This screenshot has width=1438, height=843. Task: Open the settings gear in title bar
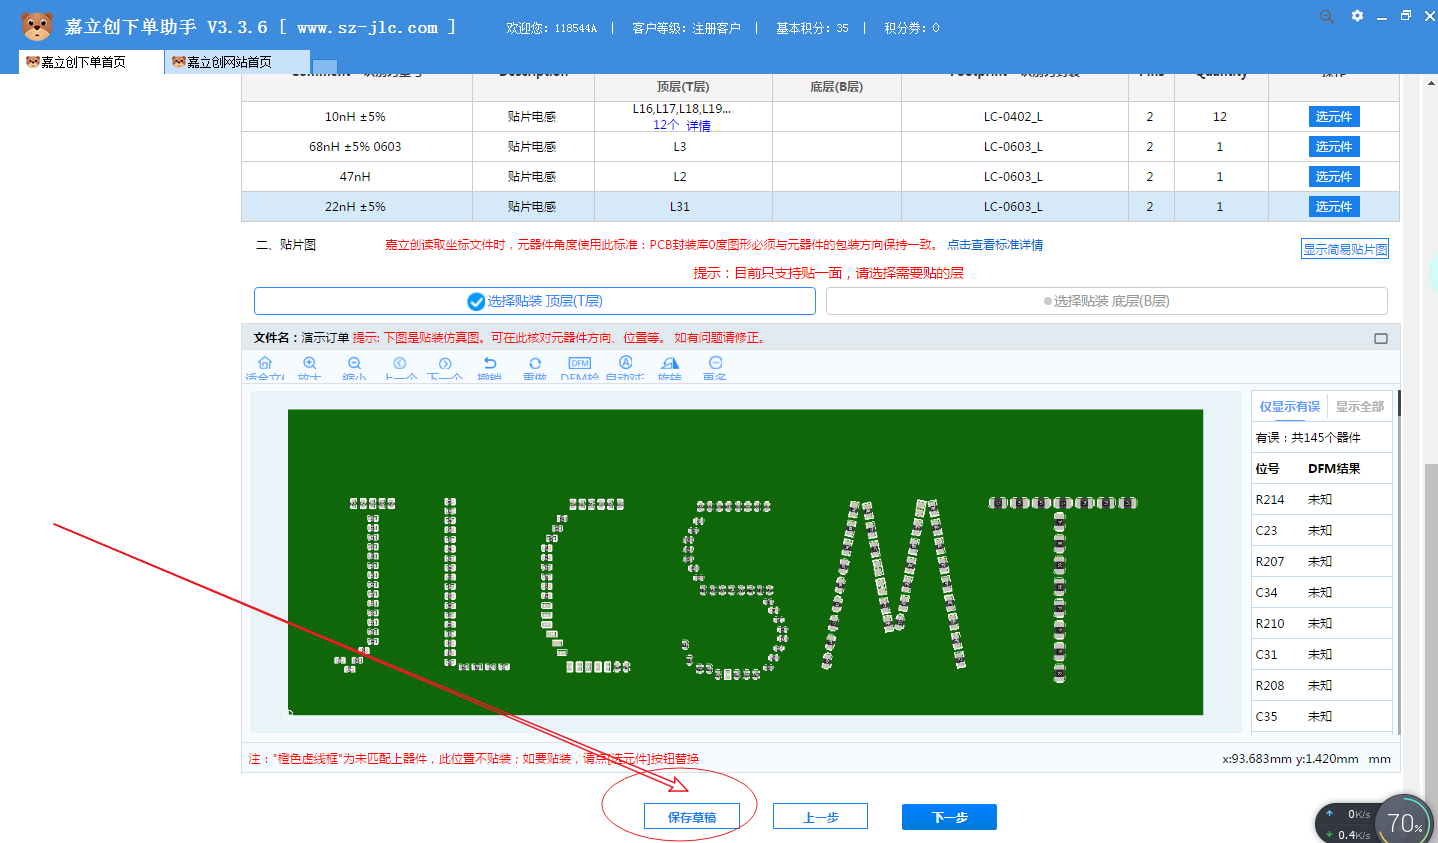[1357, 16]
